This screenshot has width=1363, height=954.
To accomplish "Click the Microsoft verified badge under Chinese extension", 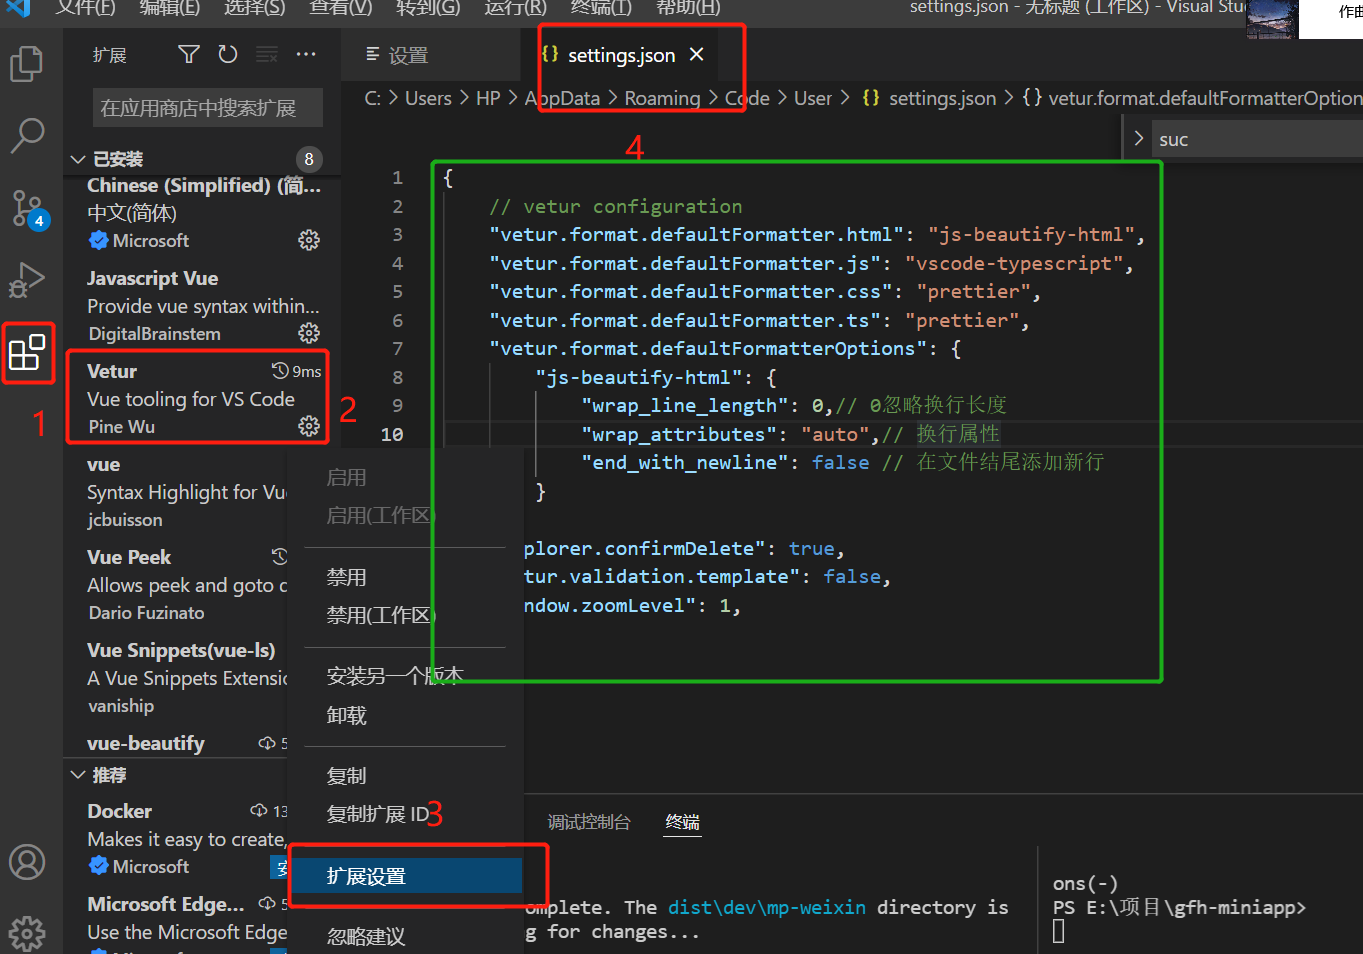I will pos(98,240).
